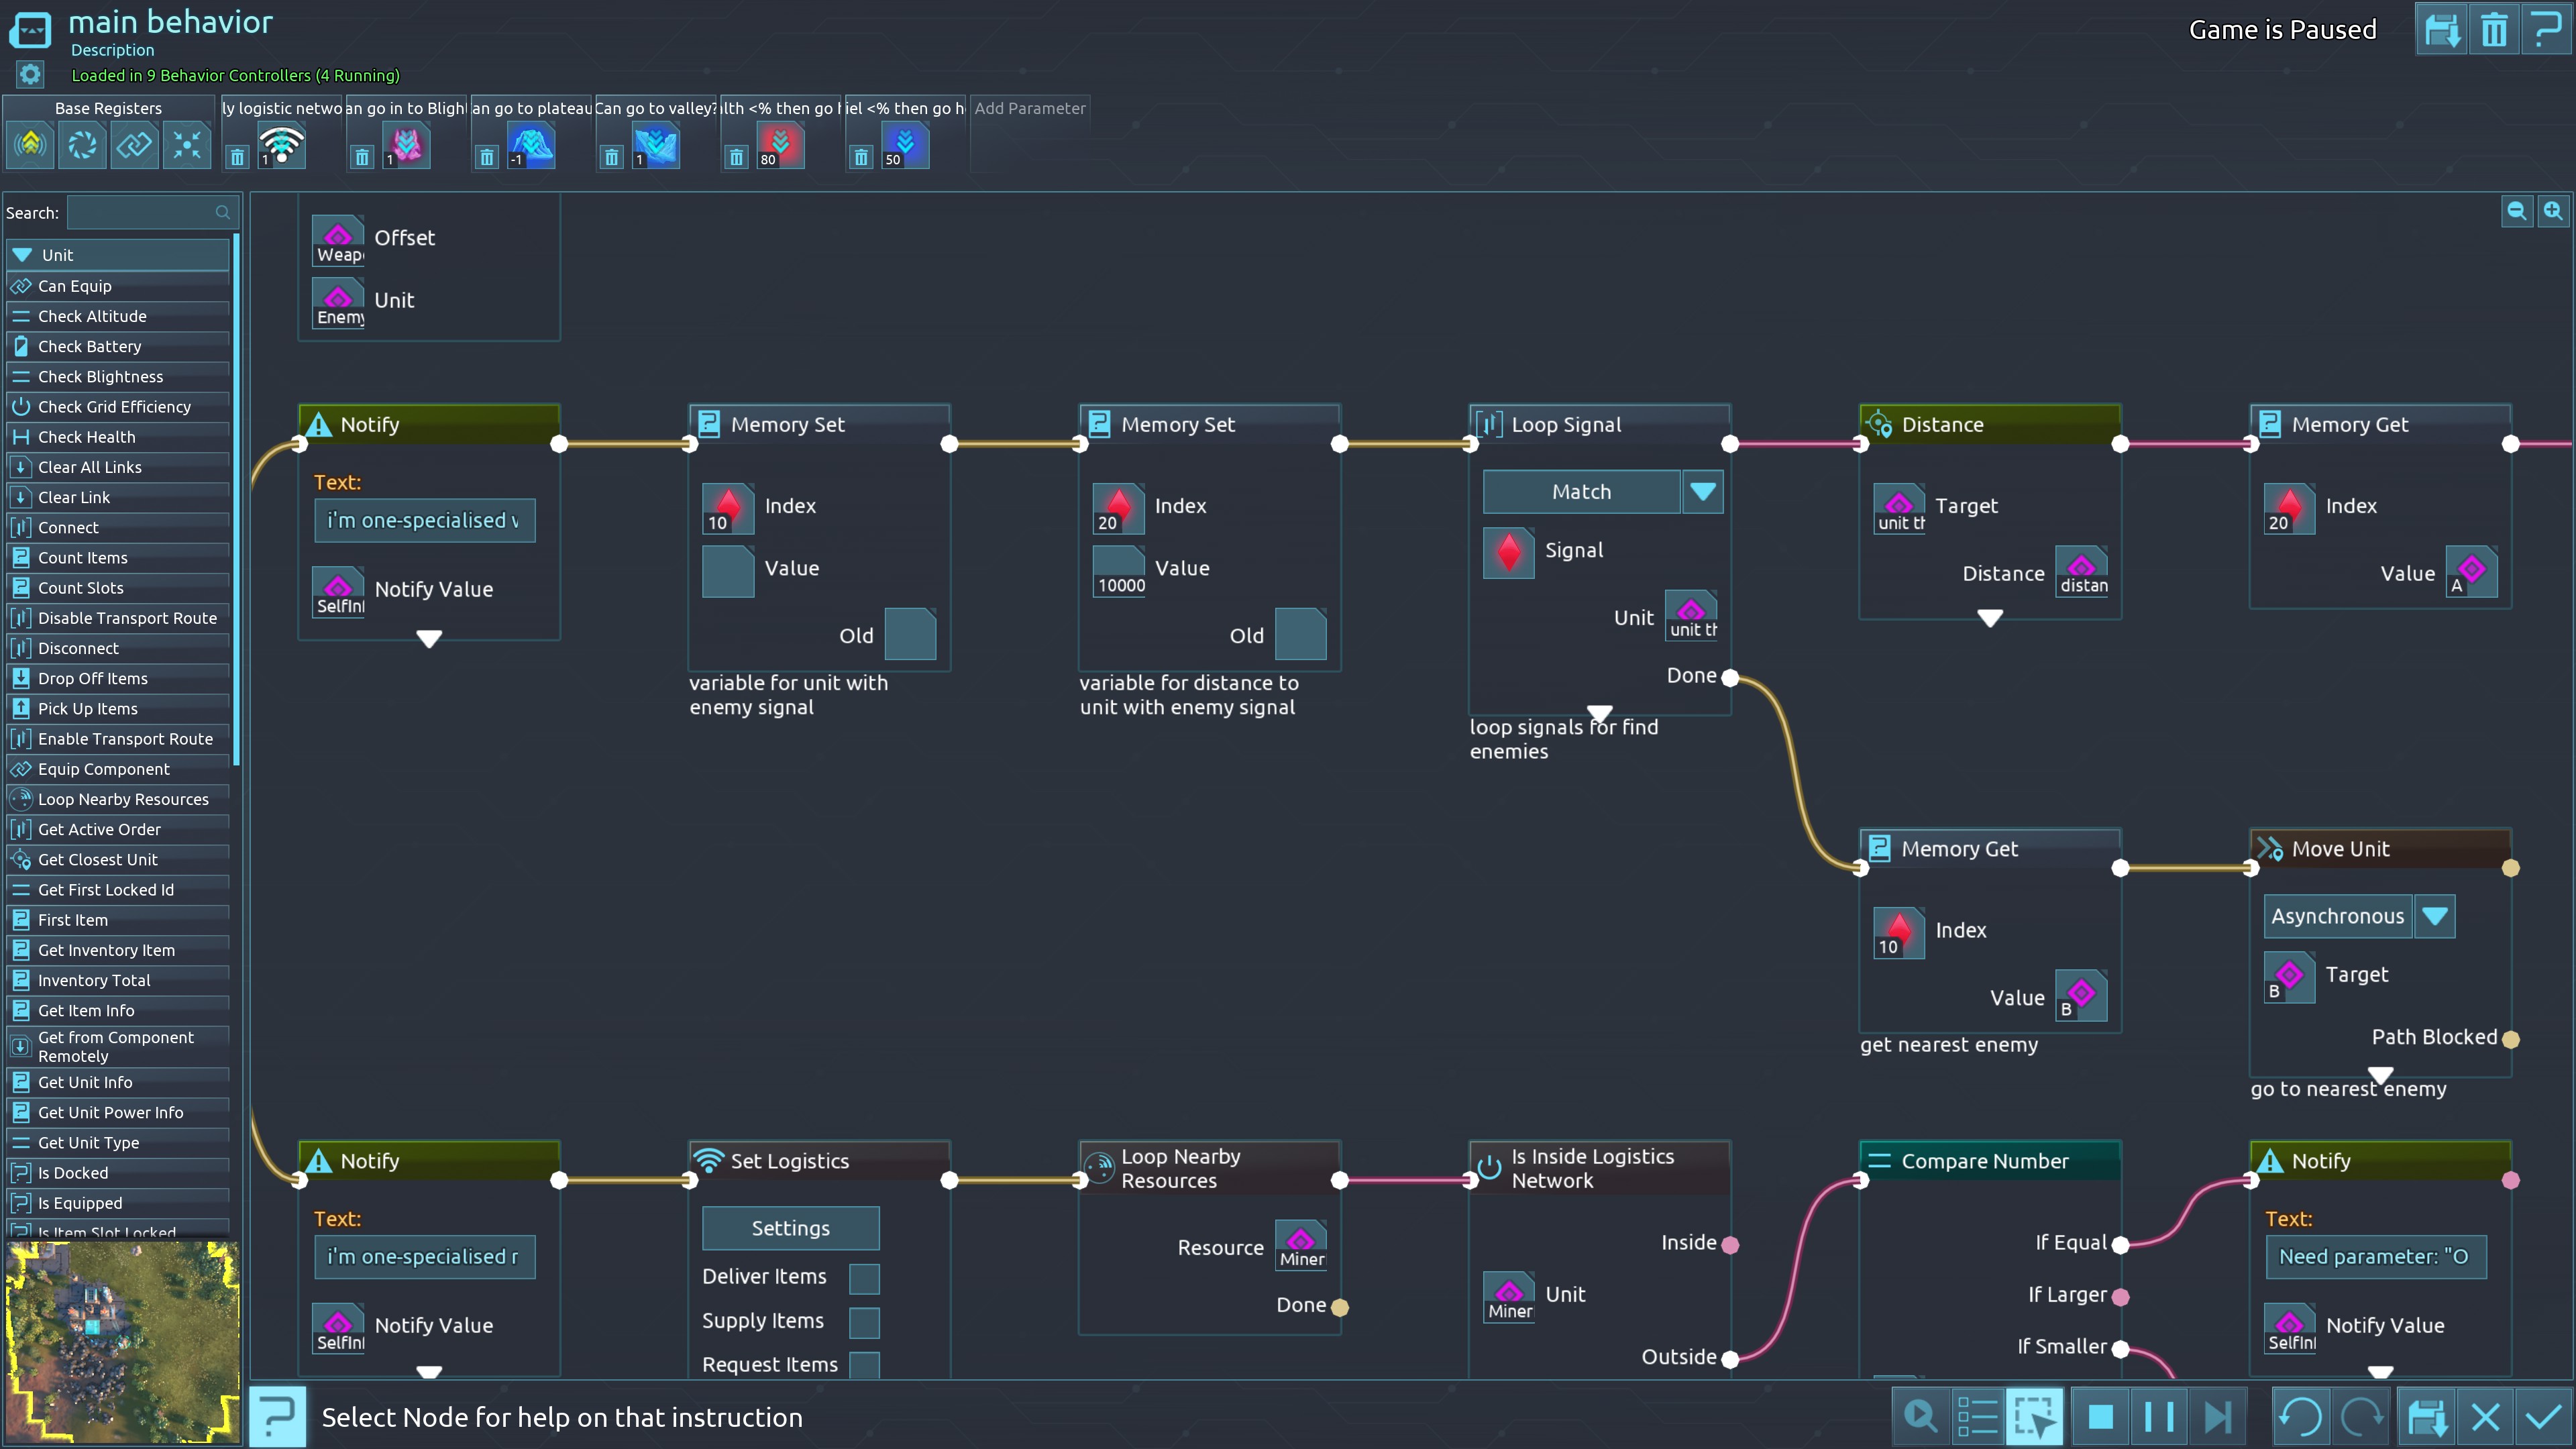Click the Settings button in Set Logistics
Viewport: 2576px width, 1449px height.
point(790,1228)
